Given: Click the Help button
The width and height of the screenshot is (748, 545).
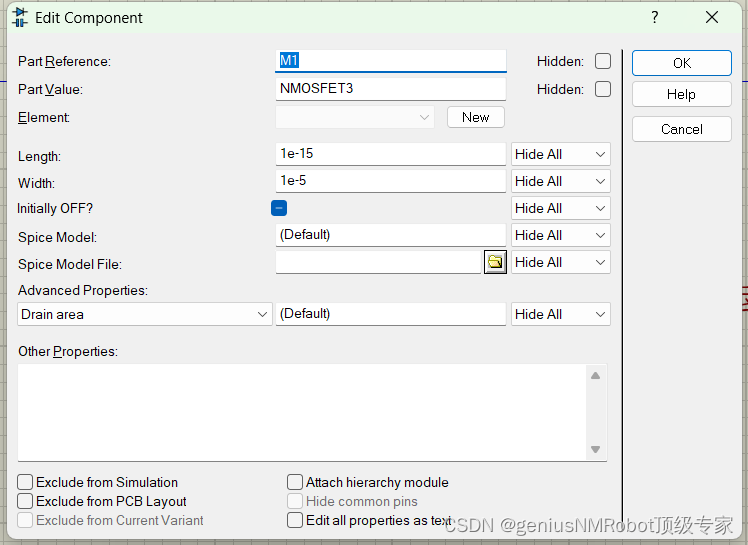Looking at the screenshot, I should click(682, 94).
